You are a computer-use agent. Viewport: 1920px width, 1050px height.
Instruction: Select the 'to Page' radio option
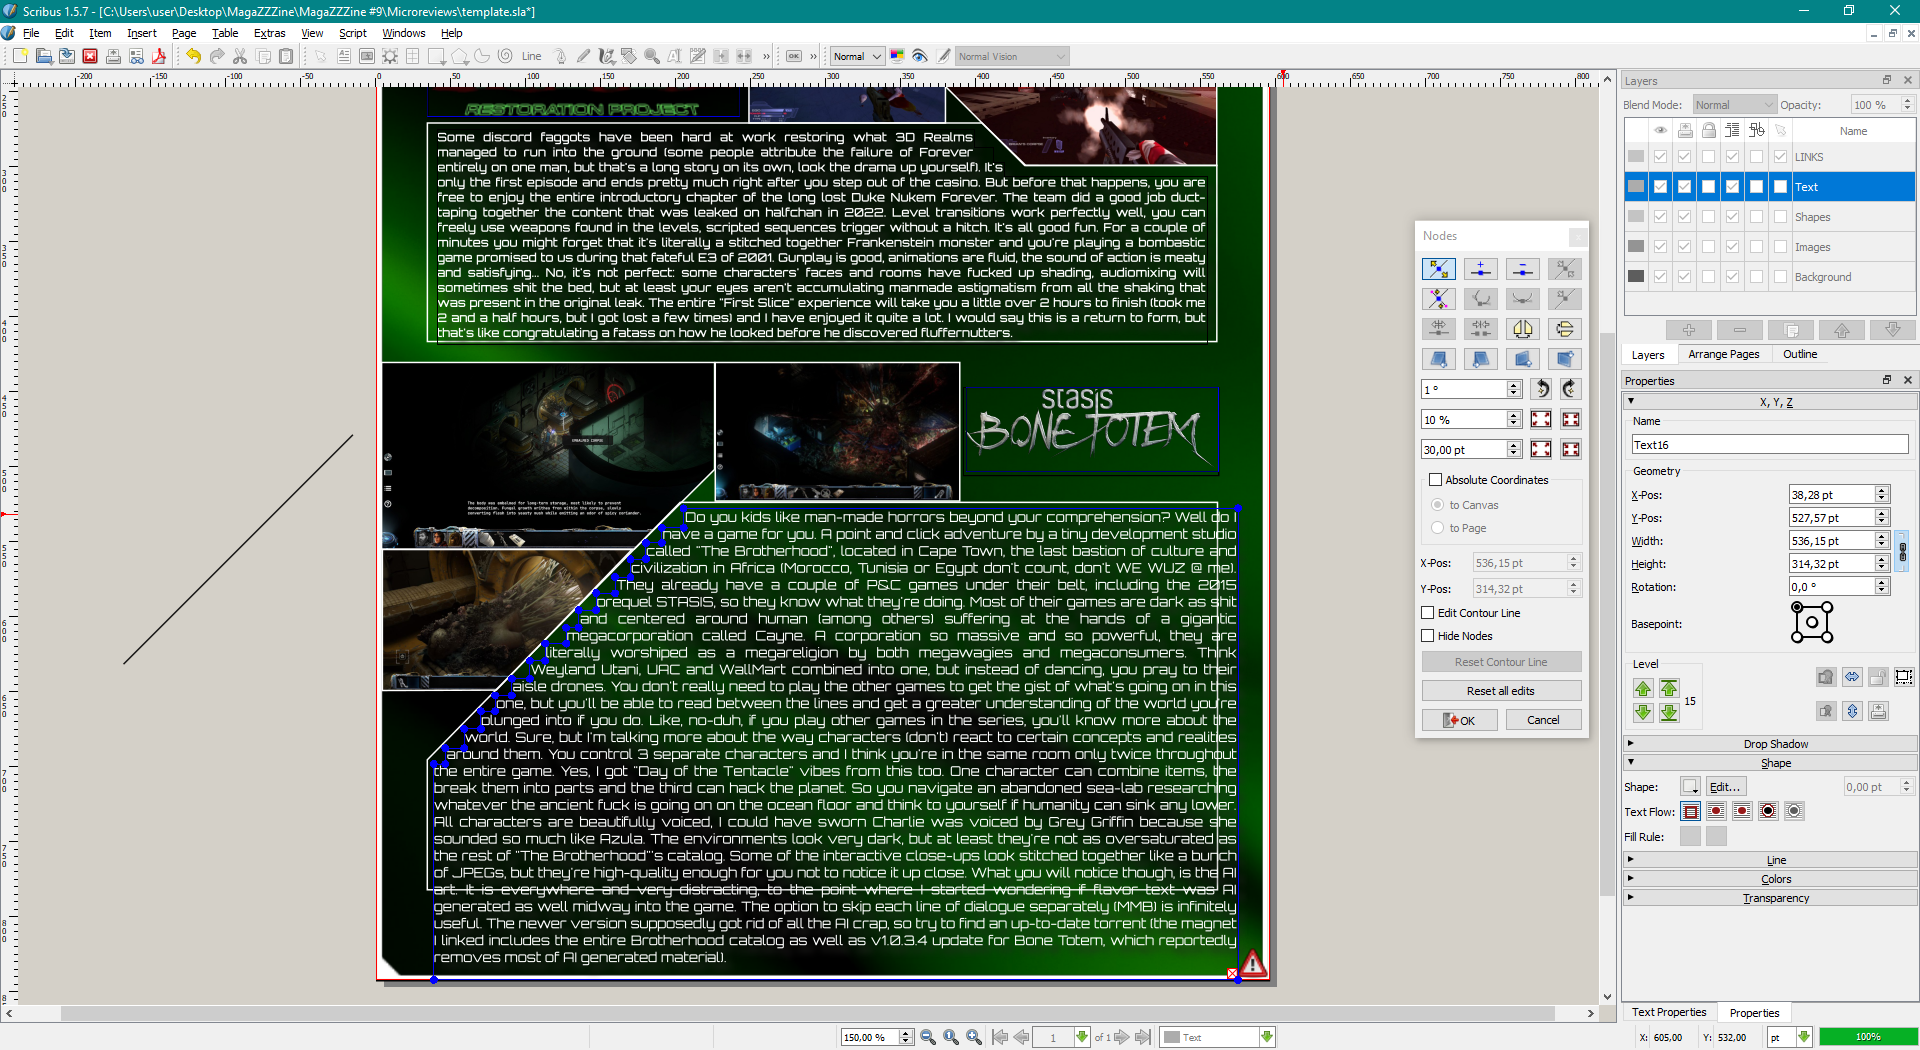pyautogui.click(x=1438, y=528)
